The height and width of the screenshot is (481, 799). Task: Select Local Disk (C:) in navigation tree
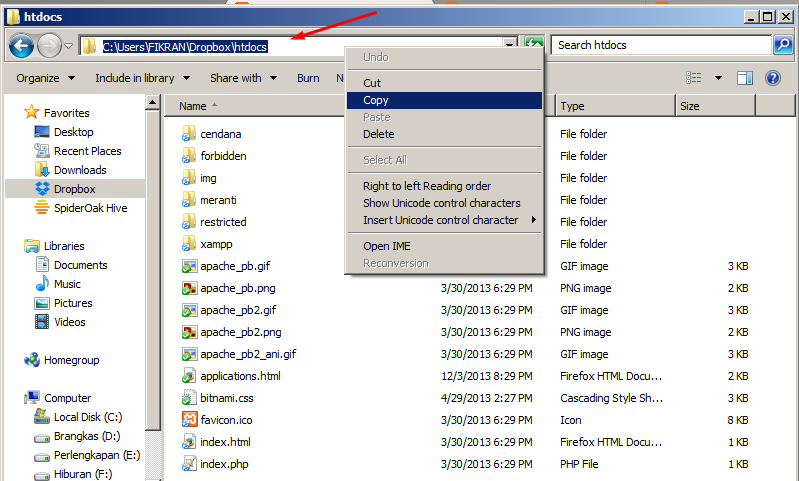click(x=87, y=417)
